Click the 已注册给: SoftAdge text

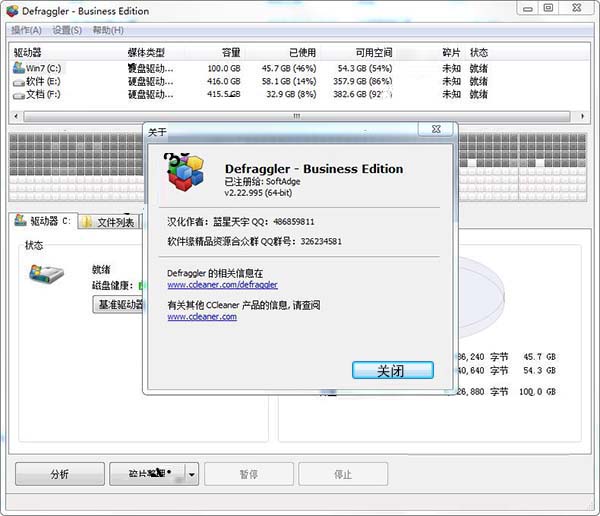point(262,181)
